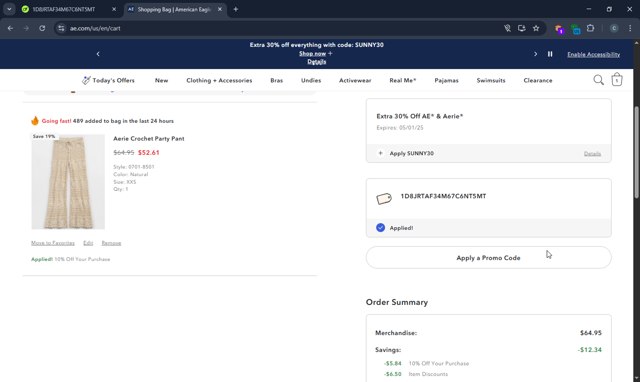
Task: Click the purple browser extension icon in the toolbar
Action: coord(559,29)
